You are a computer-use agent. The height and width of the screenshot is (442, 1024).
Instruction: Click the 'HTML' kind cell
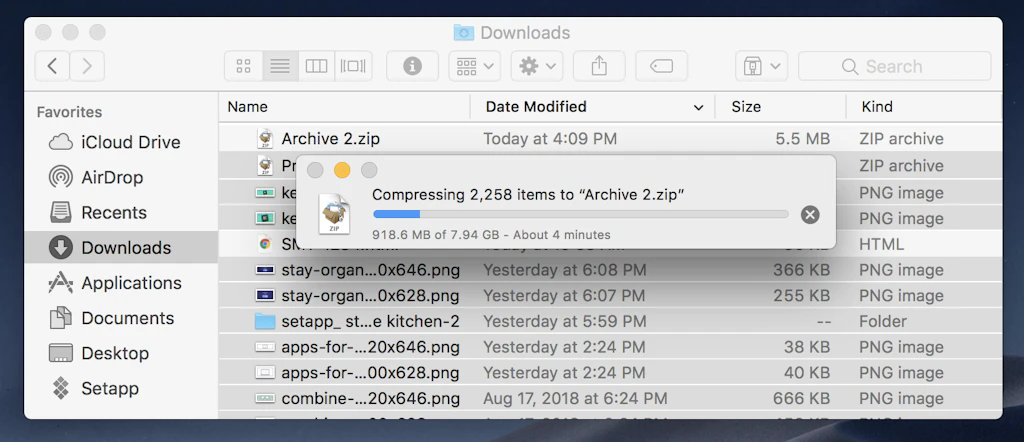[x=882, y=244]
